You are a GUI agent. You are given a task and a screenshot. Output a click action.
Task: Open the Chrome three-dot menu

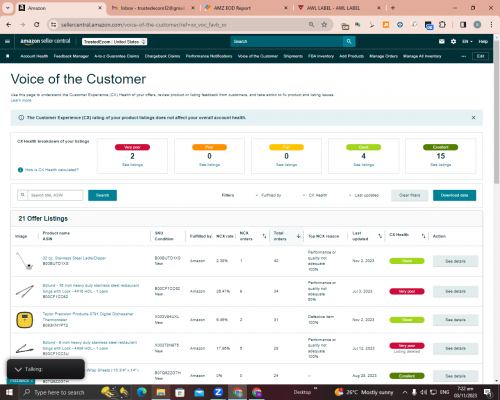click(x=491, y=25)
